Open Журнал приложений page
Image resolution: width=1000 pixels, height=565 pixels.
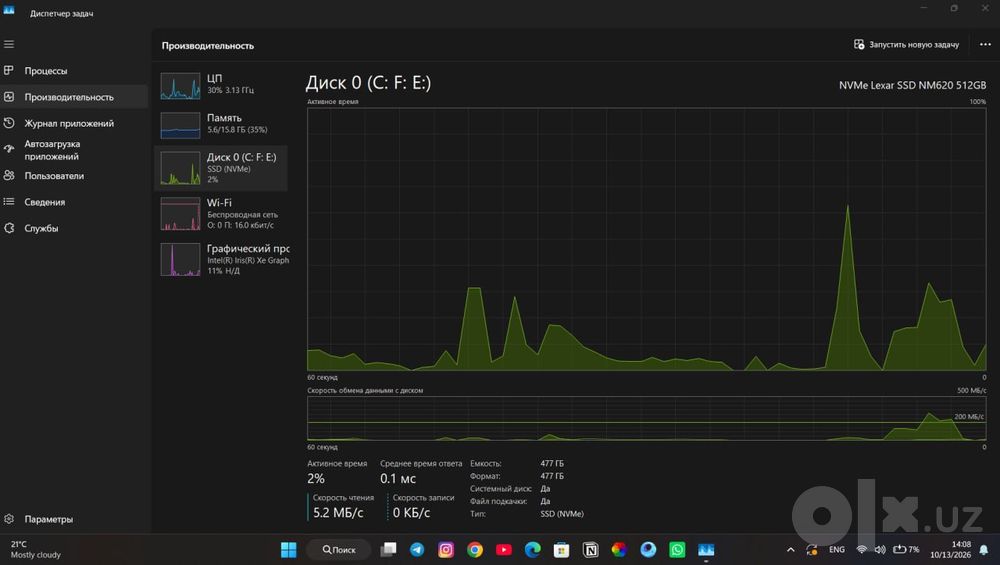pos(74,123)
